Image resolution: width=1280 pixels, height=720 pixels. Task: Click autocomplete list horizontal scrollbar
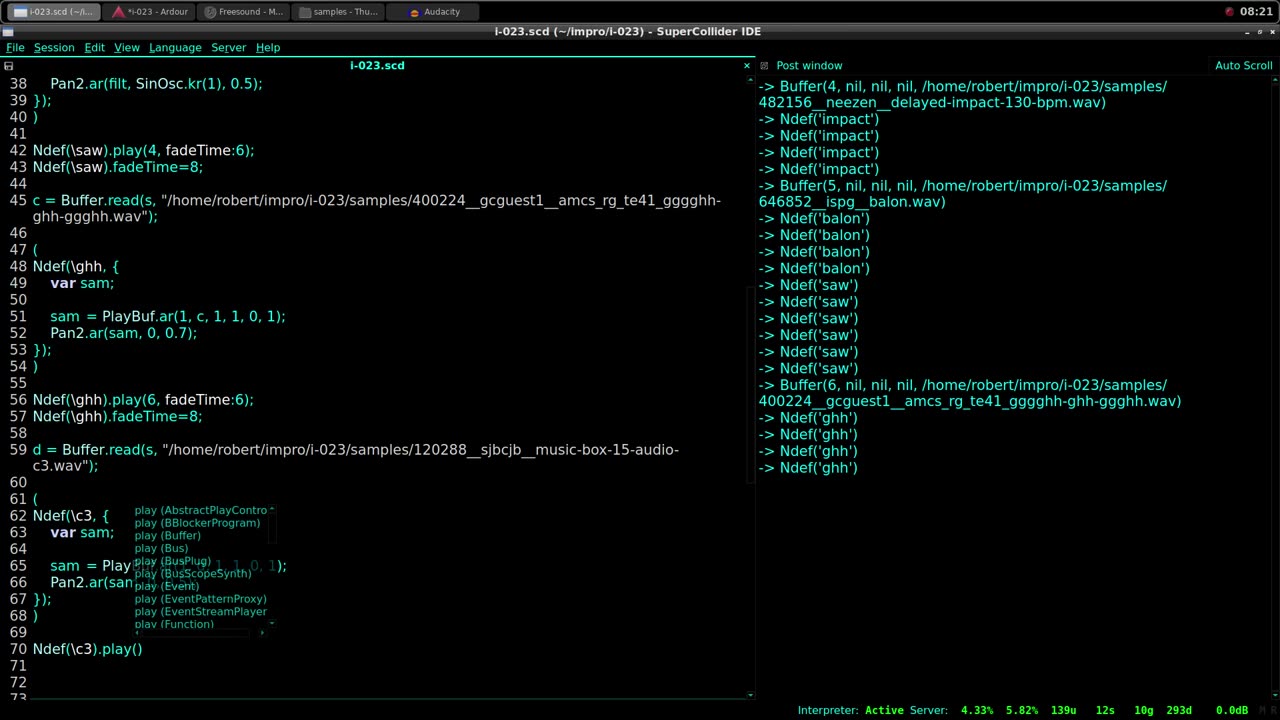(x=200, y=633)
